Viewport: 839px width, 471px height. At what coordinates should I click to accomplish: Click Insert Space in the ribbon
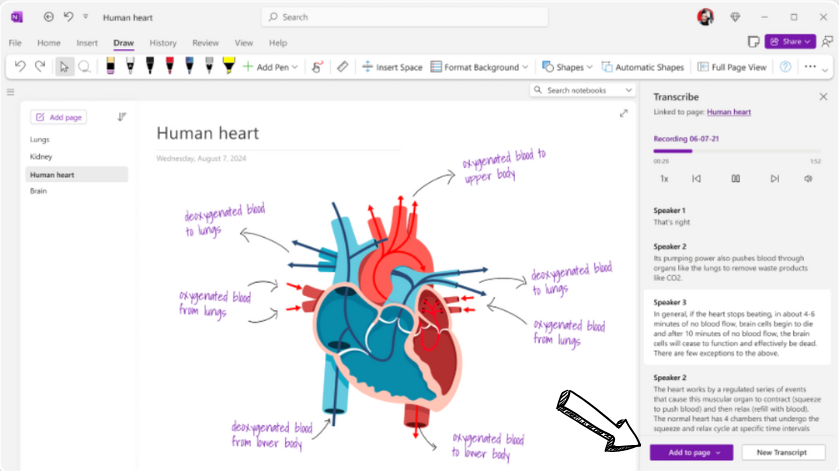click(x=392, y=67)
